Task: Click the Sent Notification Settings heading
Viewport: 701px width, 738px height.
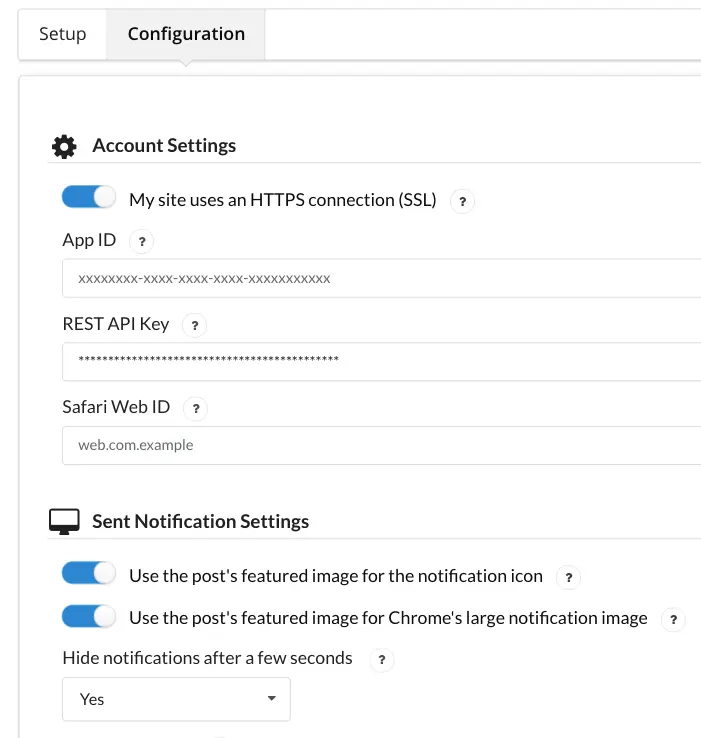Action: coord(200,521)
